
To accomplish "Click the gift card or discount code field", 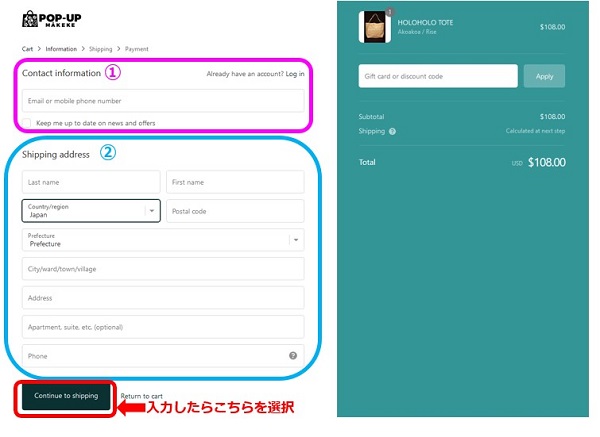I will coord(438,76).
